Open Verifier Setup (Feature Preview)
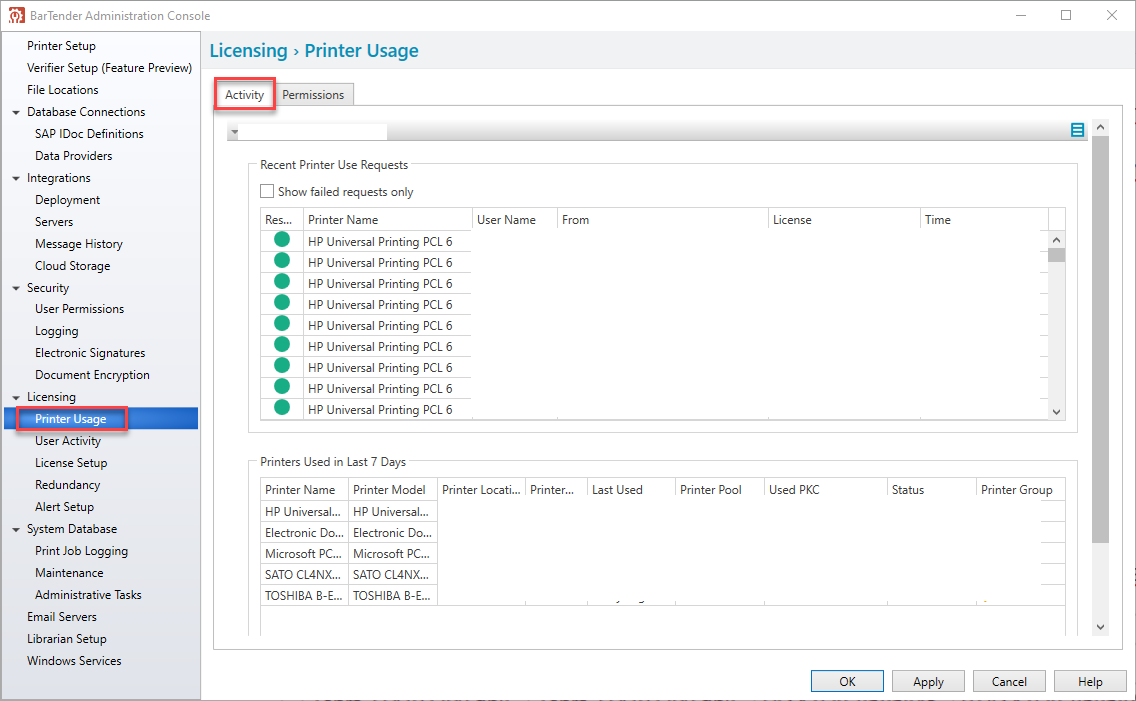This screenshot has width=1136, height=701. tap(109, 67)
